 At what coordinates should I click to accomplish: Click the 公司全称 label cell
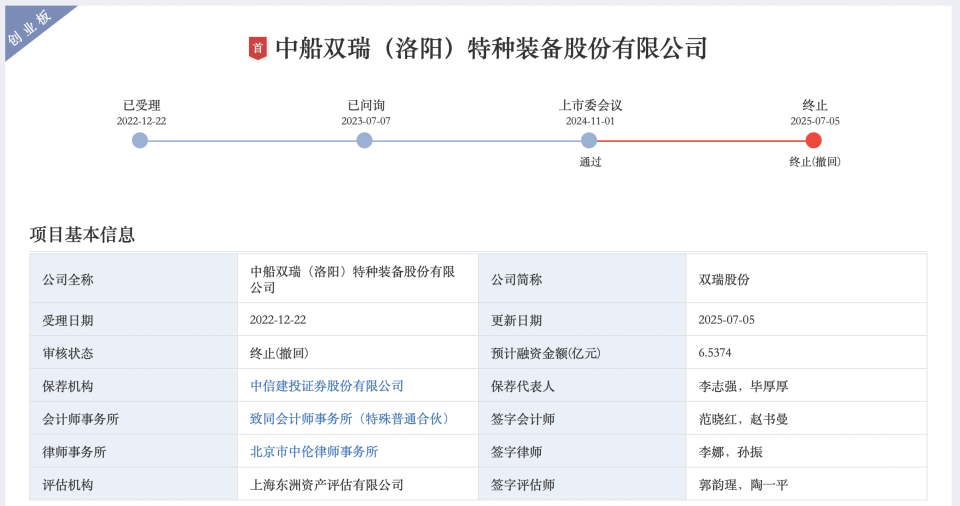[133, 279]
